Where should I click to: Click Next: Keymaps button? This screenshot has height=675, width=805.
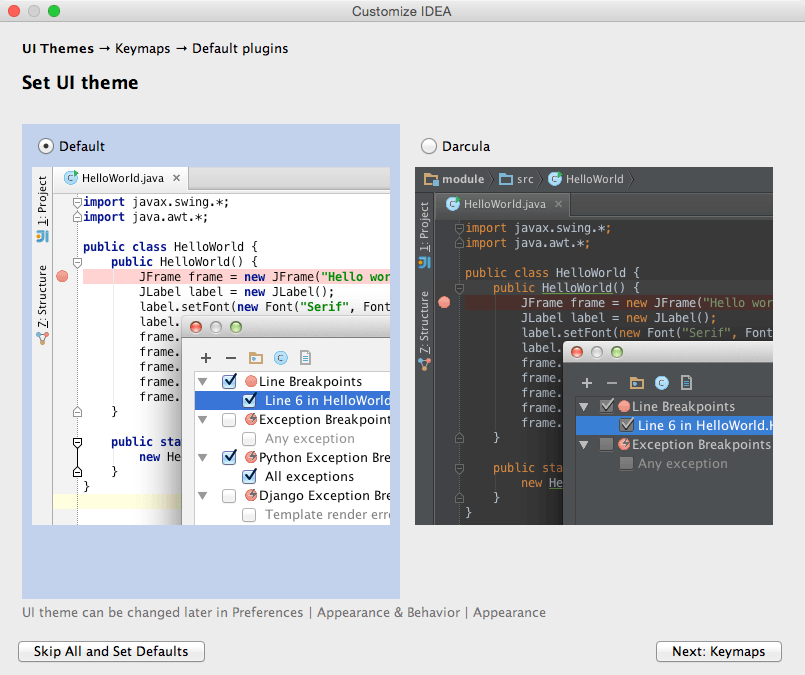718,651
